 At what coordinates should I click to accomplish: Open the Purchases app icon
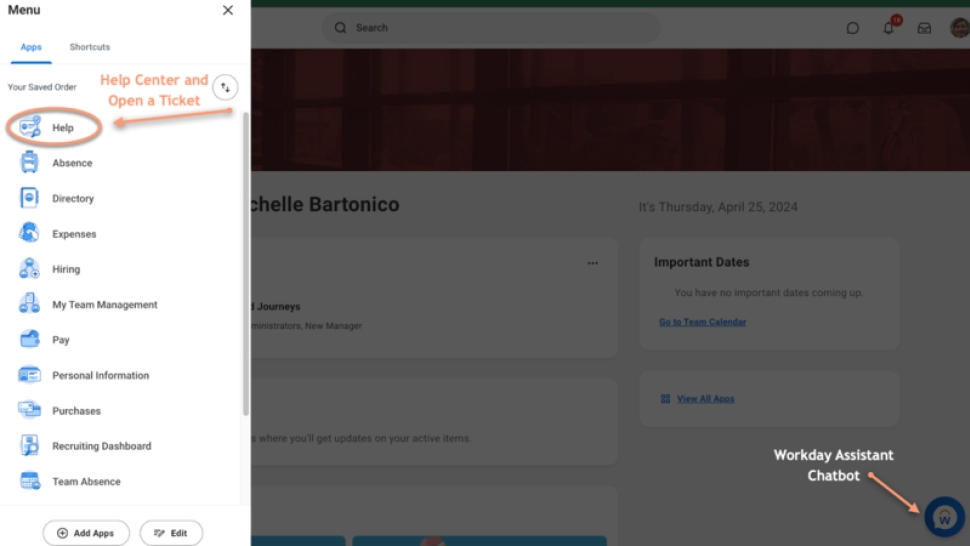30,411
